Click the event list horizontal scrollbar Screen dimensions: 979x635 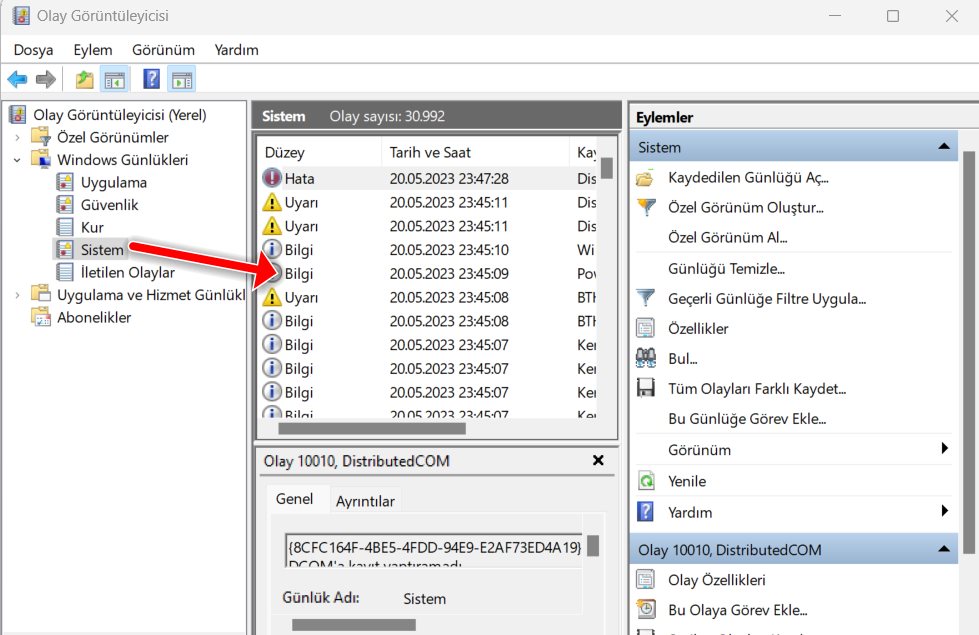point(372,429)
